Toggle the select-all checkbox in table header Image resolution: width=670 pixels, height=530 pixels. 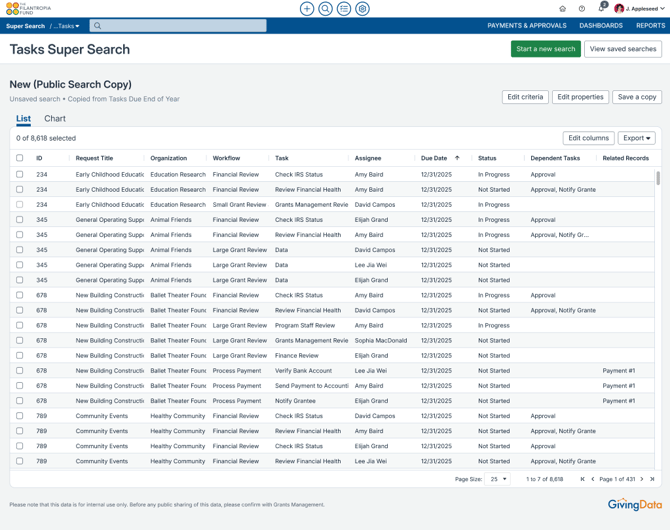coord(19,158)
